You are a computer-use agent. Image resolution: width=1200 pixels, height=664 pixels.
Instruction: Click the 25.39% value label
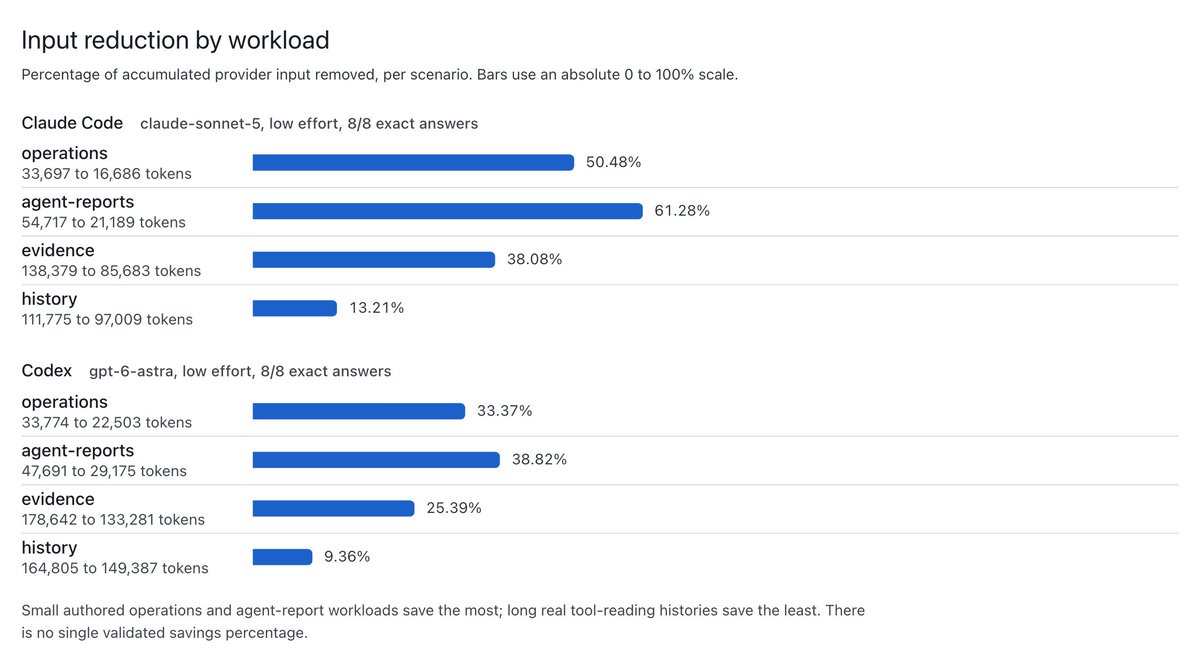[454, 508]
